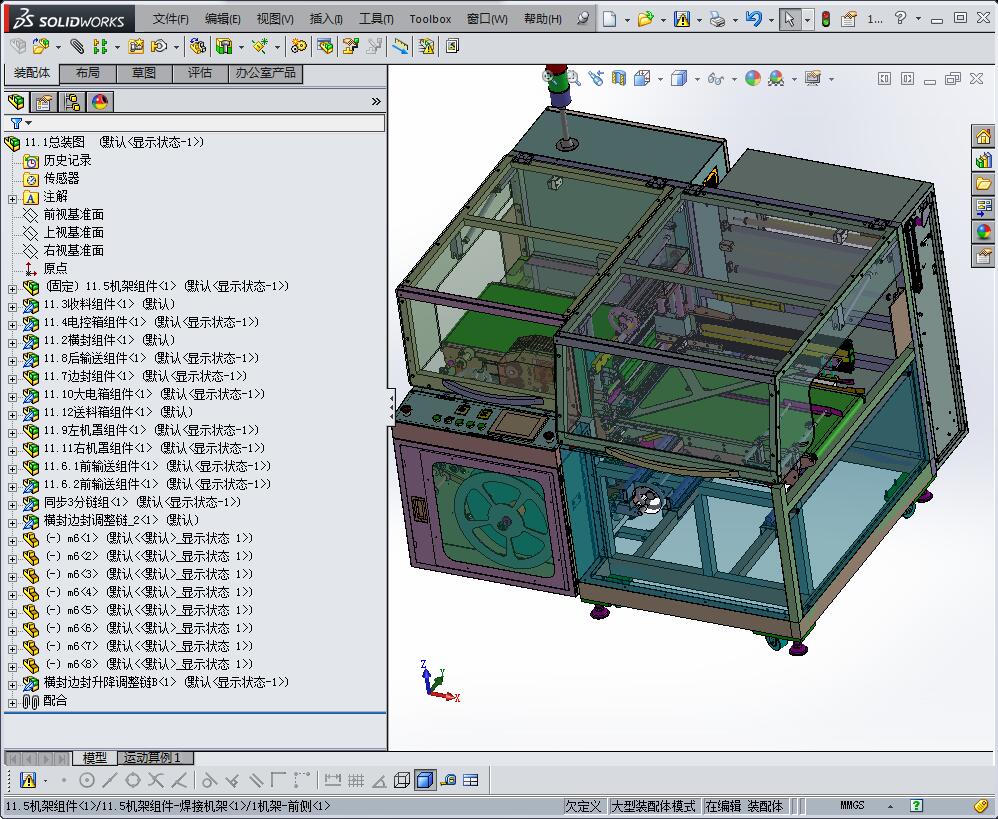The image size is (998, 819).
Task: Click the Help question mark icon
Action: [x=900, y=18]
